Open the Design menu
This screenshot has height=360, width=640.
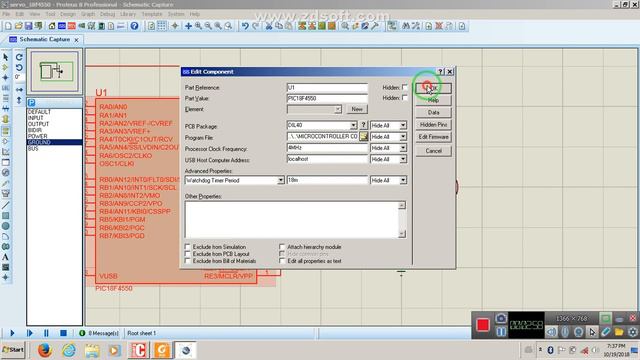pyautogui.click(x=67, y=14)
